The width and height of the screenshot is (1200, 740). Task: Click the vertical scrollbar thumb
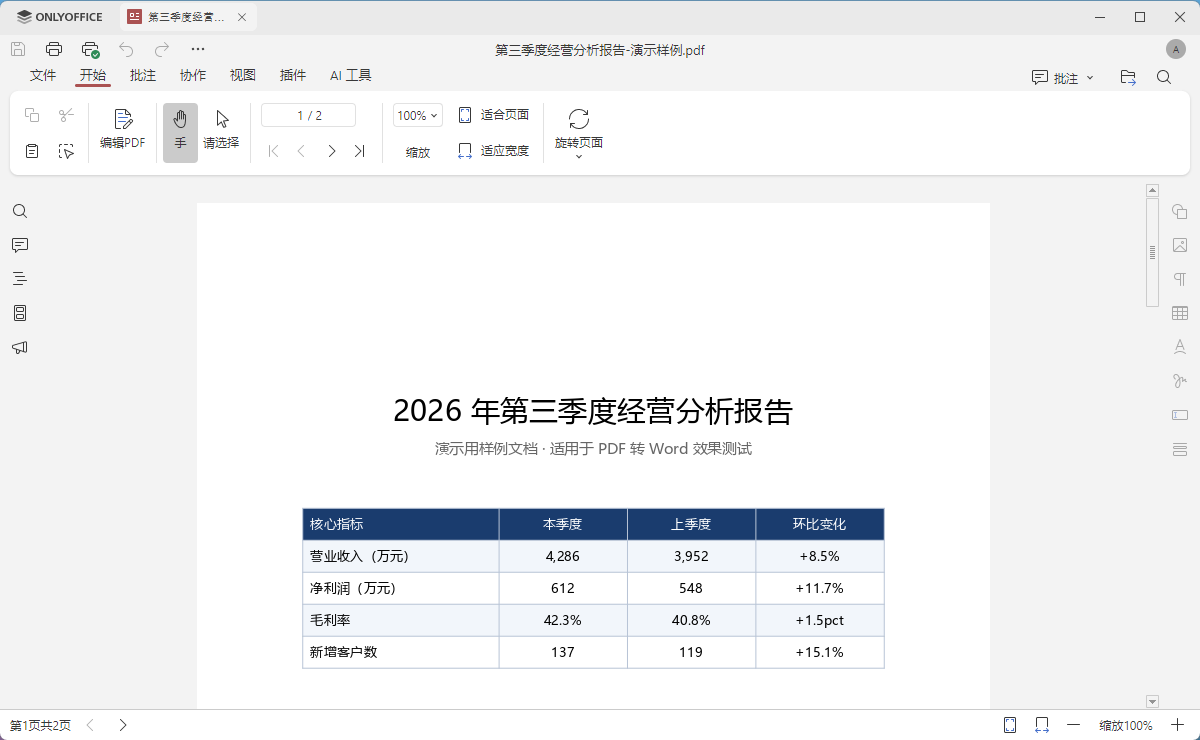[1152, 251]
